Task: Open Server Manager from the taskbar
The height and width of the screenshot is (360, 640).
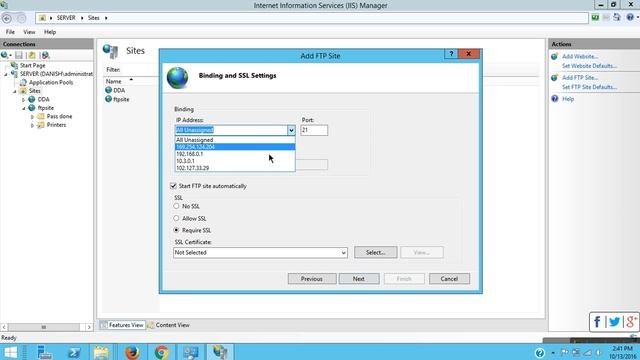Action: tap(44, 352)
